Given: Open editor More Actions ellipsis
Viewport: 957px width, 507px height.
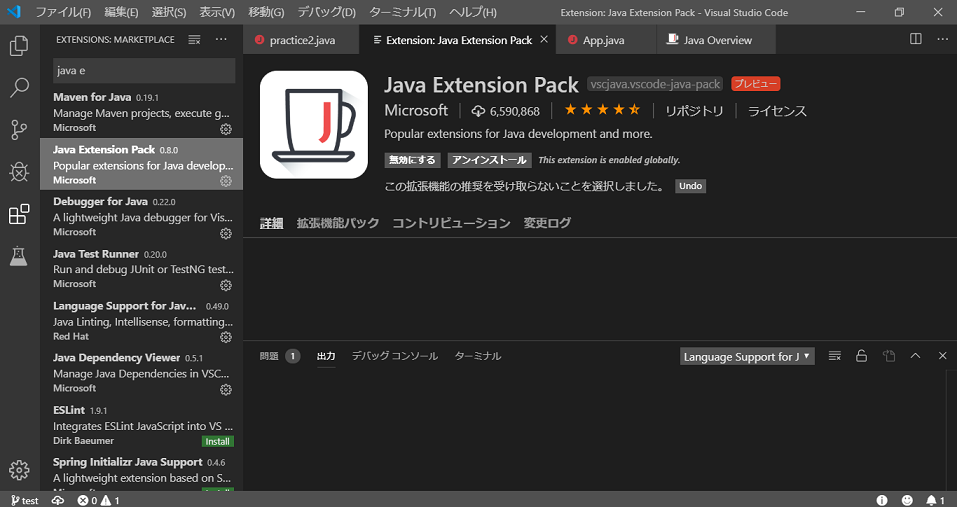Looking at the screenshot, I should 942,39.
